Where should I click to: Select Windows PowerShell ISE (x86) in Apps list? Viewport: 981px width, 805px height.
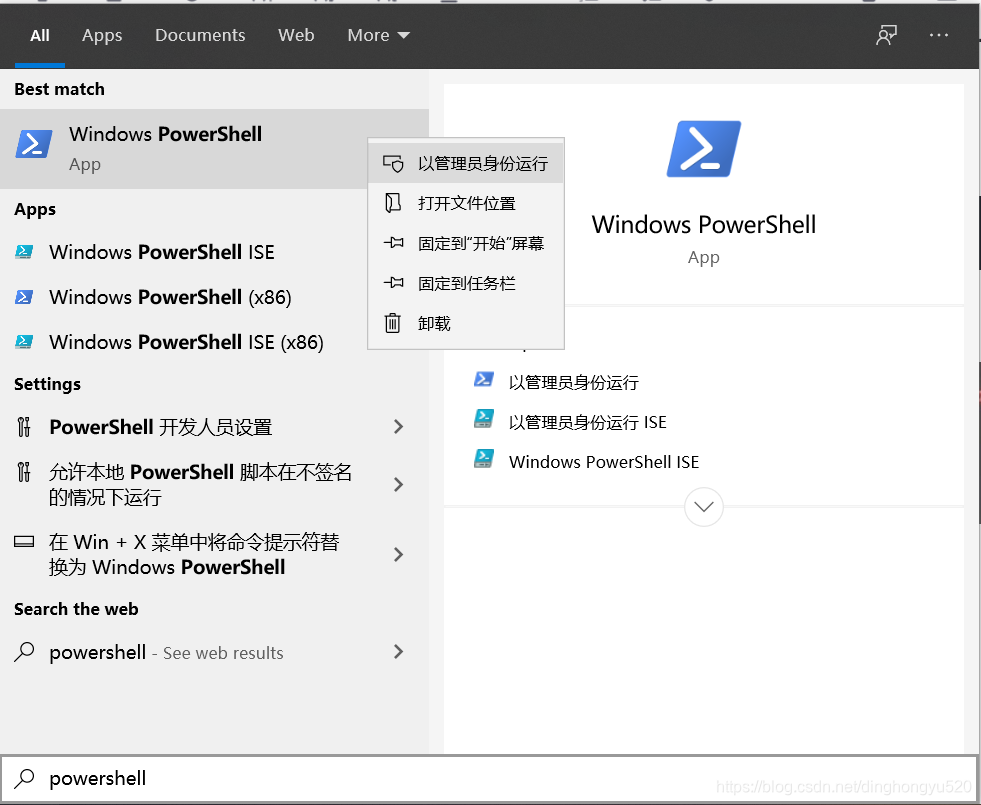pyautogui.click(x=215, y=342)
